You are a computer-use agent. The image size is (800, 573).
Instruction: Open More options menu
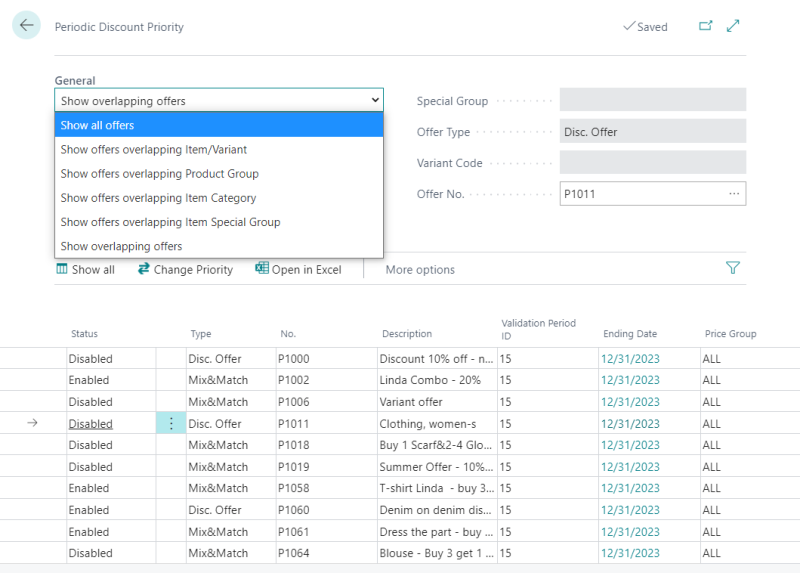pyautogui.click(x=420, y=270)
